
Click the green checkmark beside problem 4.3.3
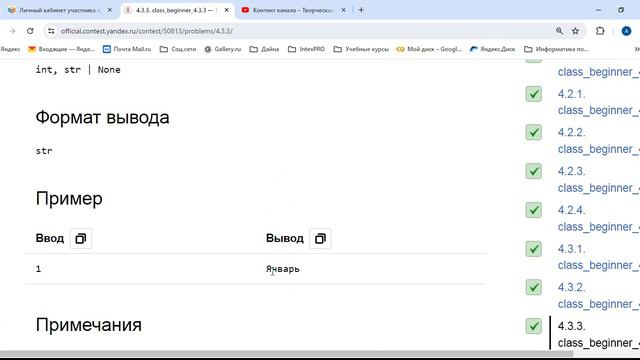pyautogui.click(x=533, y=326)
